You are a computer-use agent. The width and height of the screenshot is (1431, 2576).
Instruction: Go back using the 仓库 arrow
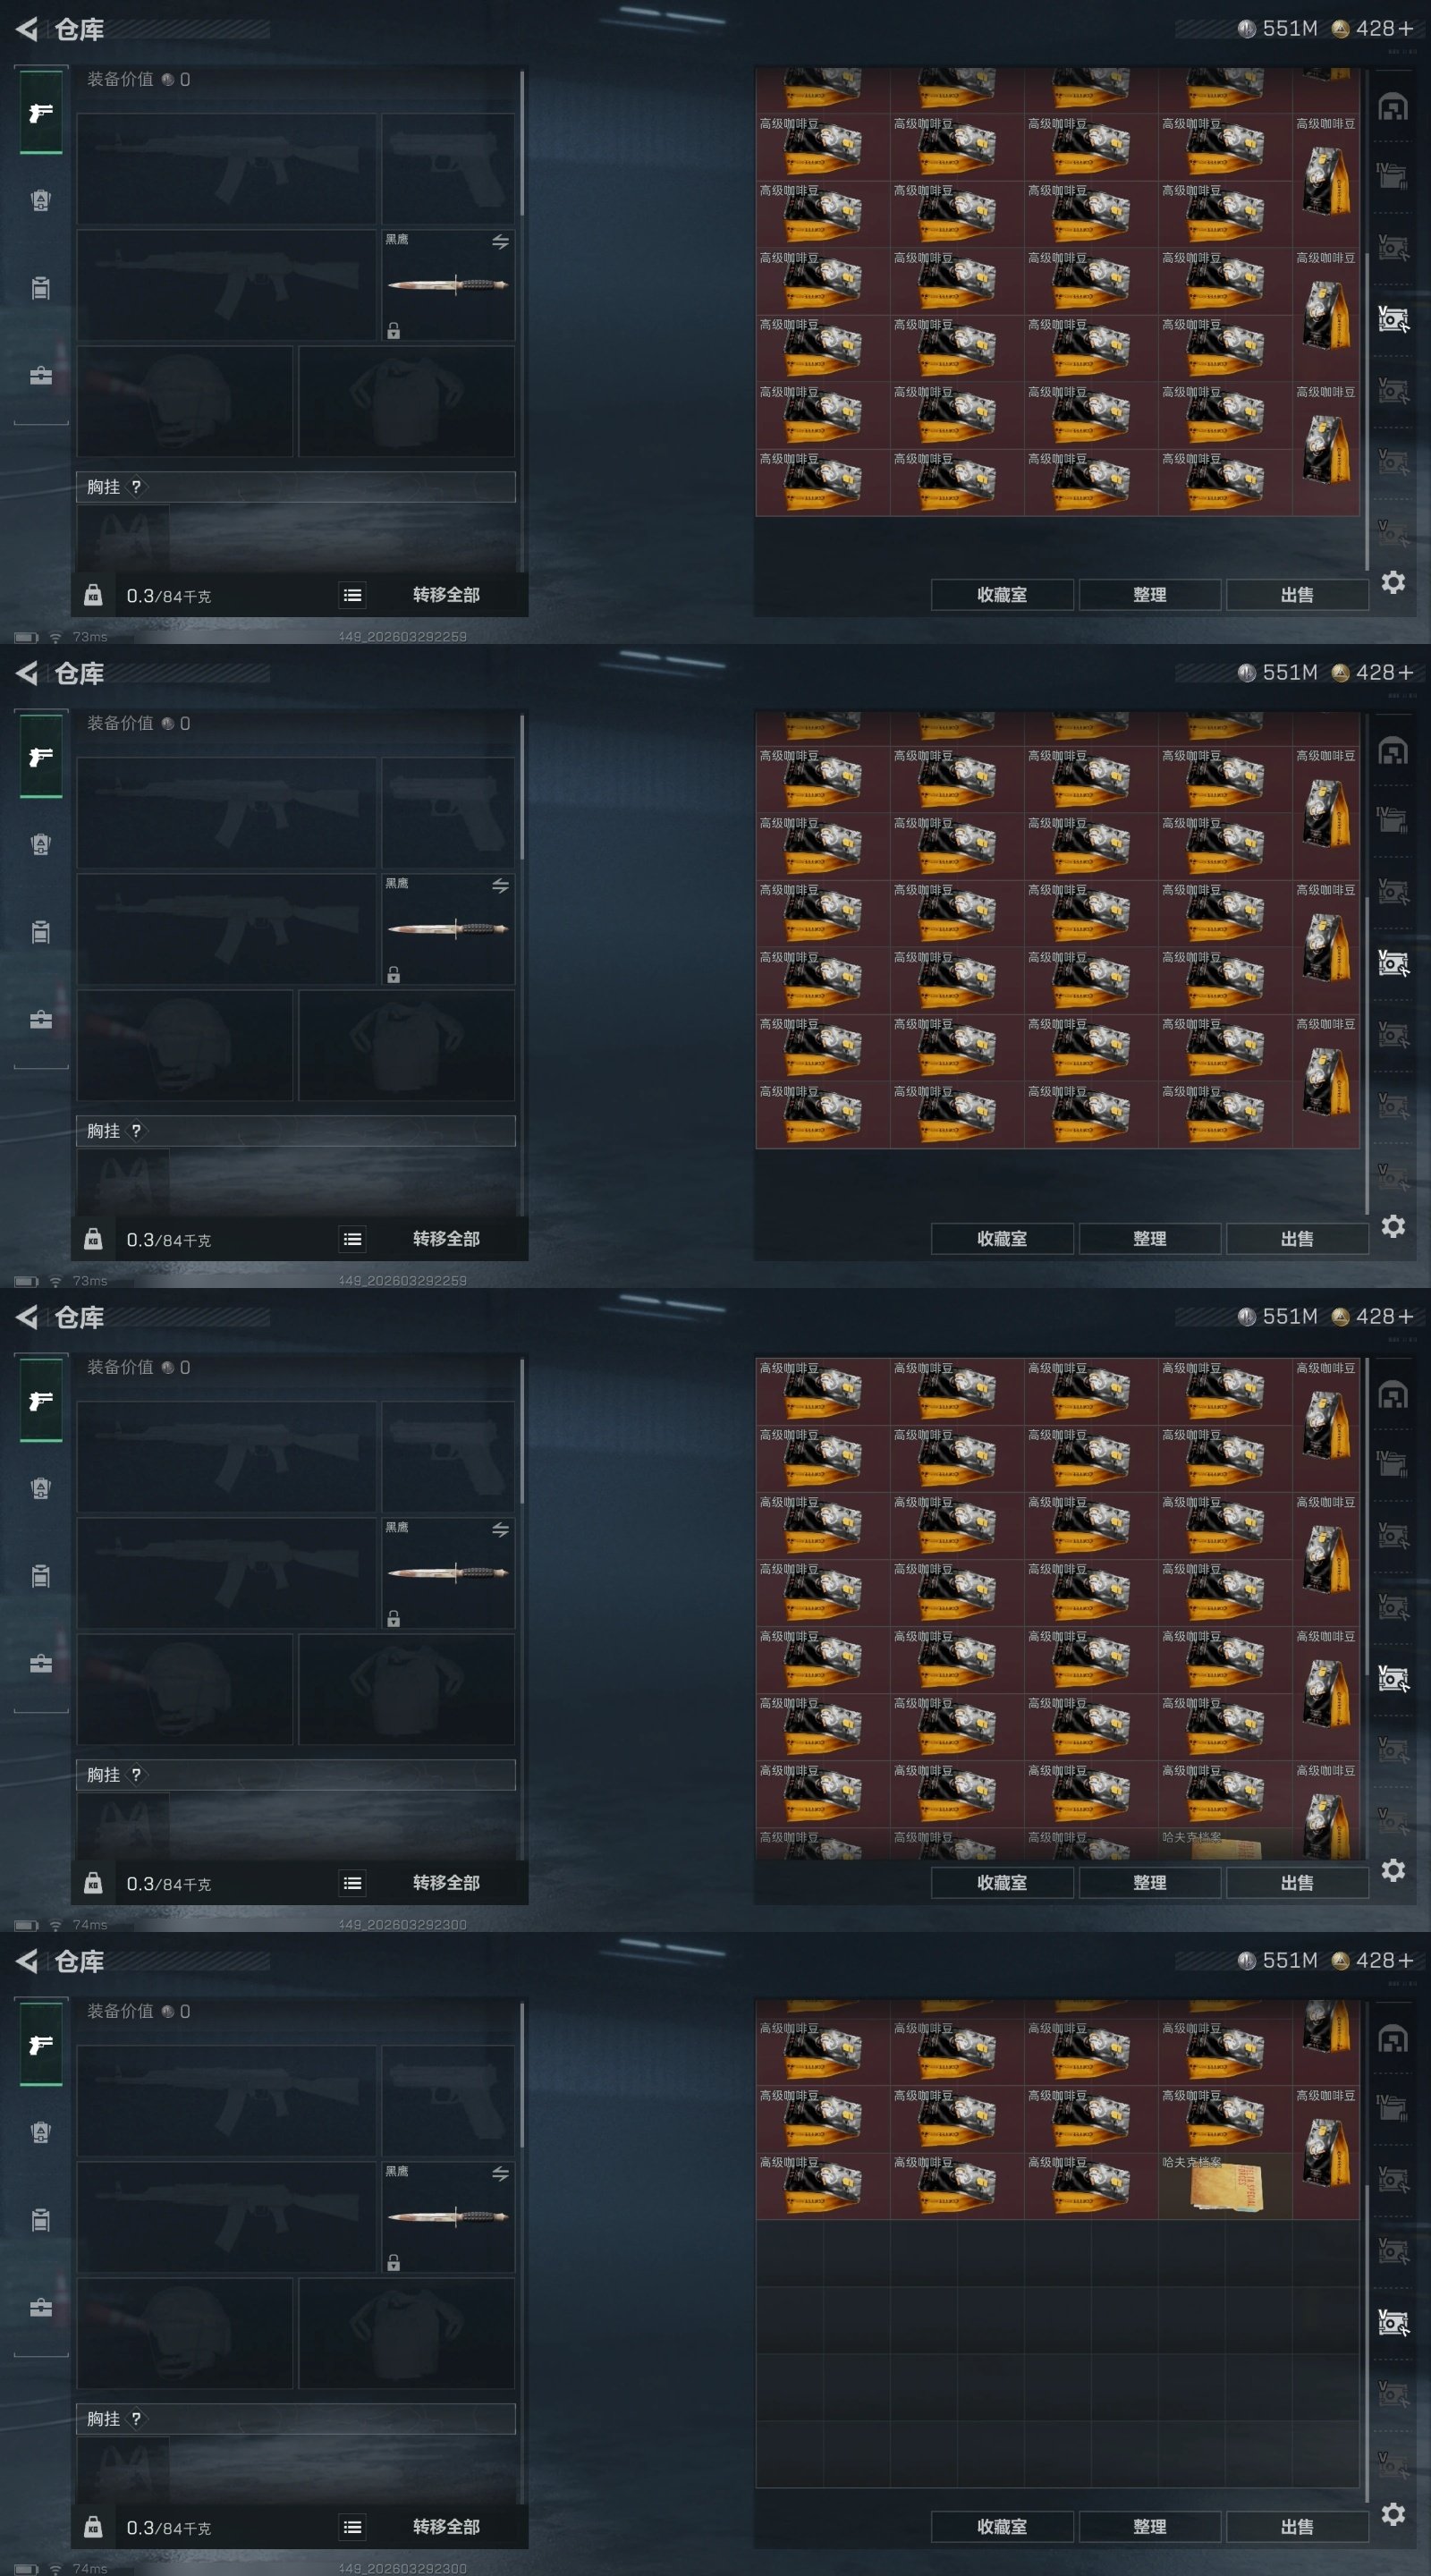[x=27, y=29]
